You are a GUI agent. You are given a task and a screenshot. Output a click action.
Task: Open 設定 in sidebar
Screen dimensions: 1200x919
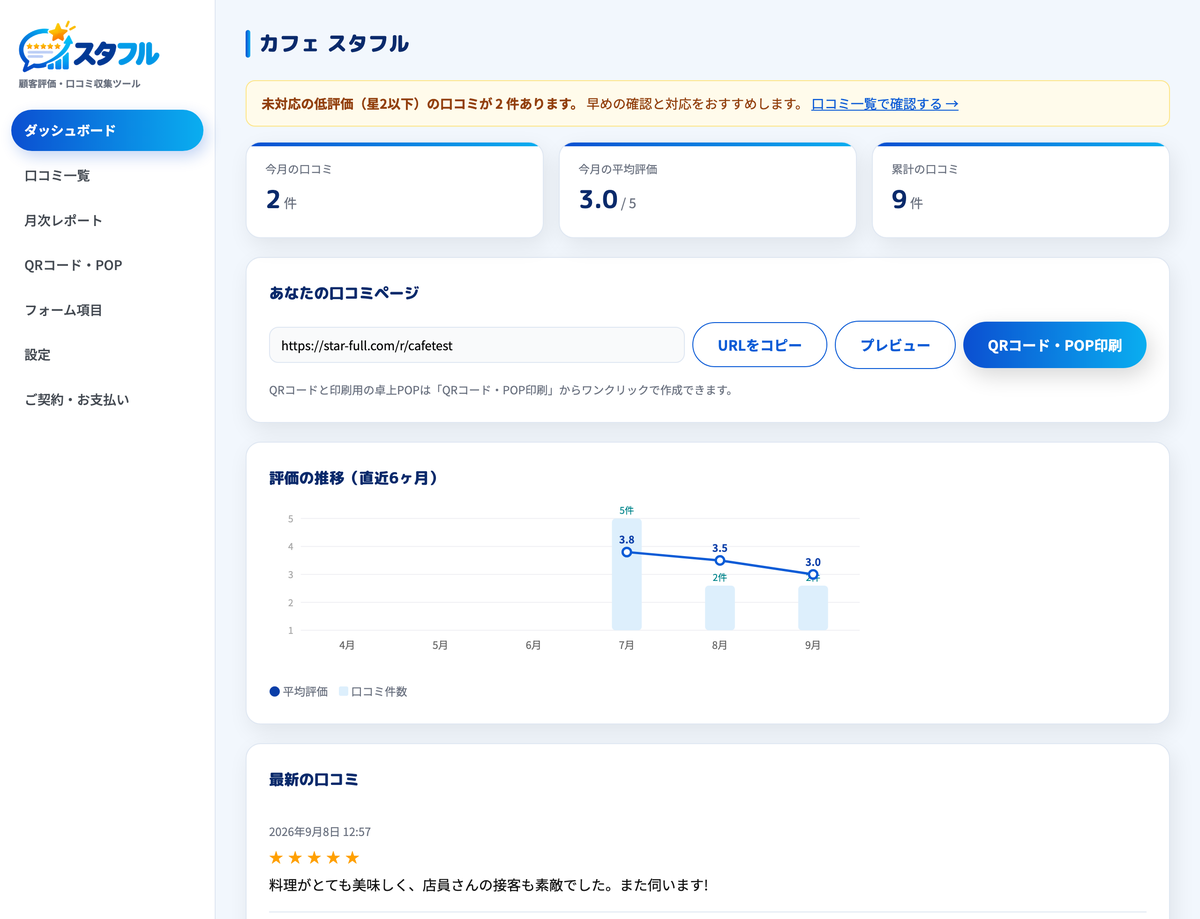click(x=107, y=354)
